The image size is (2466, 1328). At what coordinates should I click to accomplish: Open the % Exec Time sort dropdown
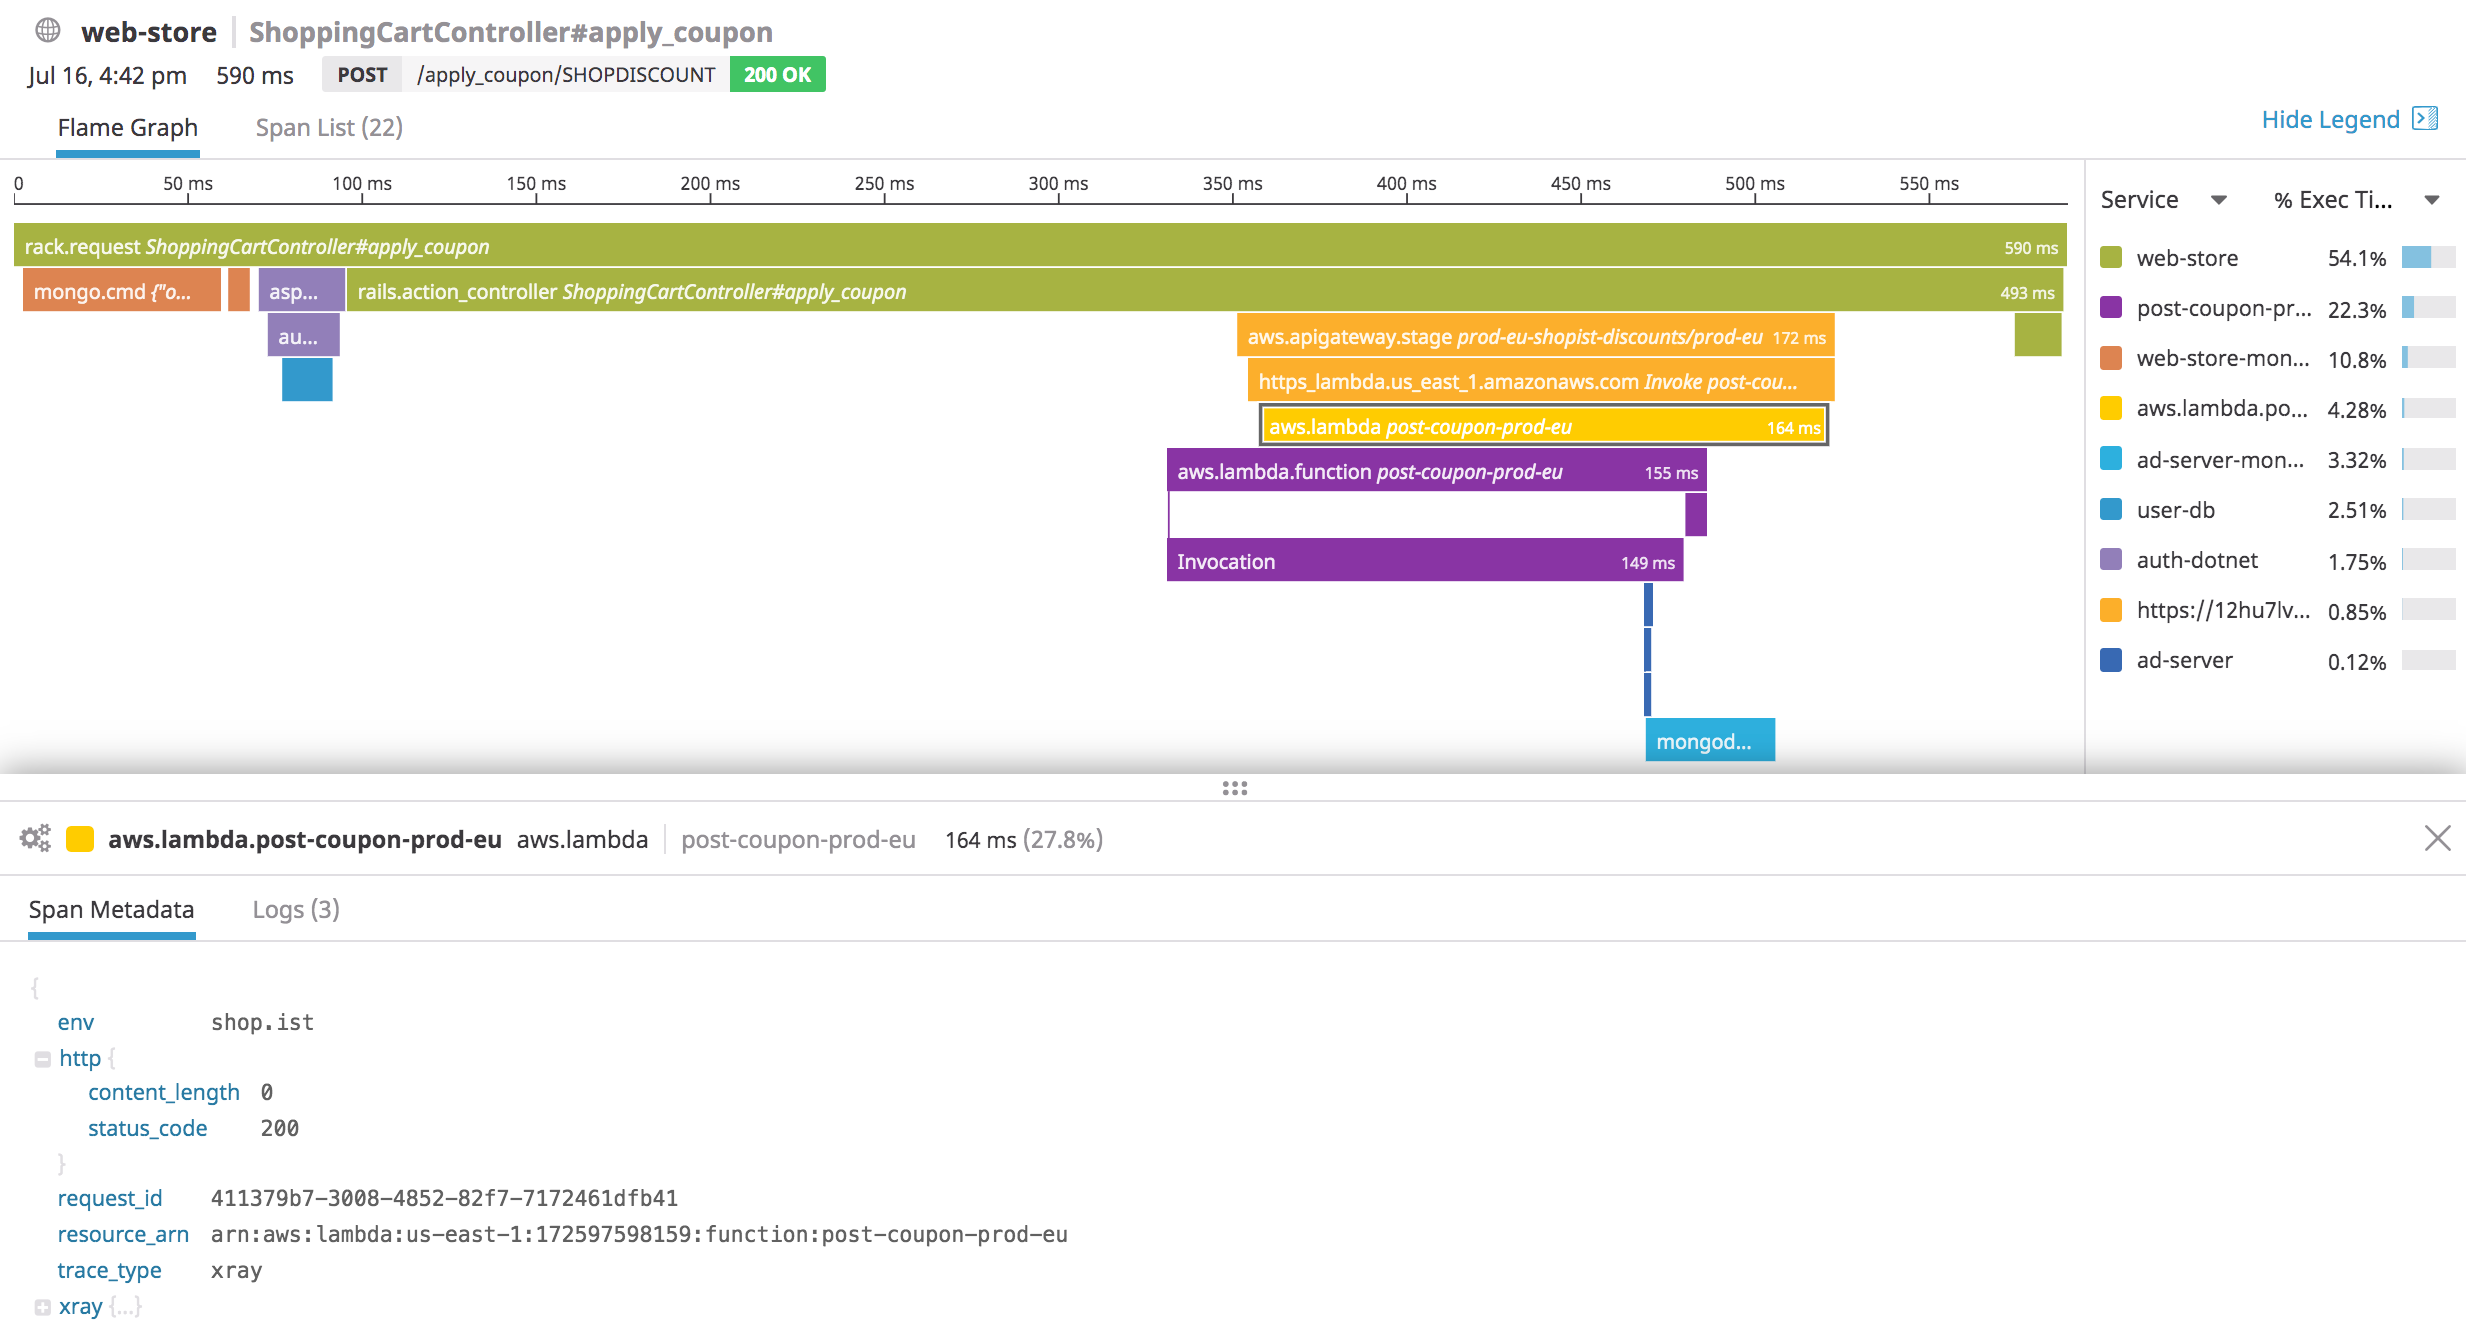[x=2433, y=199]
